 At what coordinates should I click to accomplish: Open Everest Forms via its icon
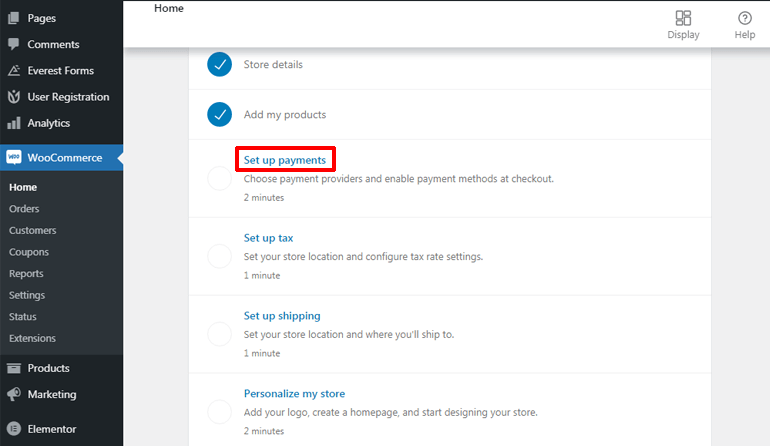tap(14, 71)
